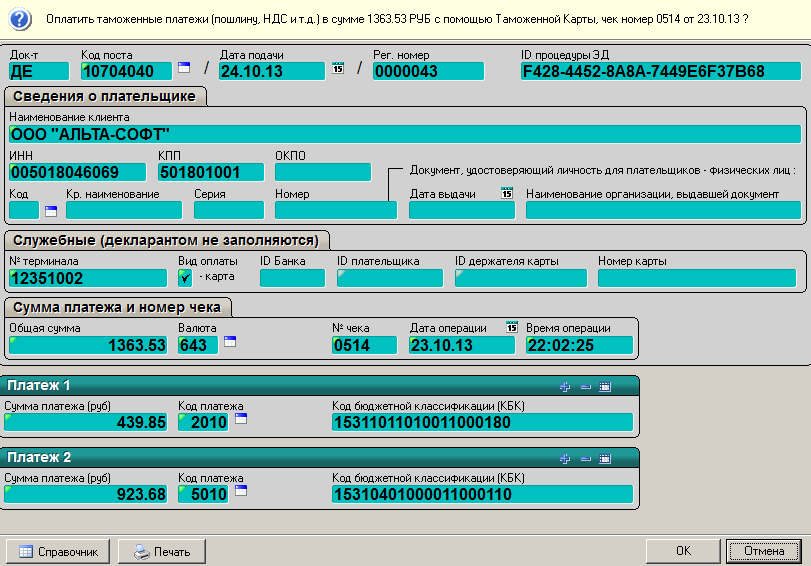This screenshot has height=566, width=811.
Task: Click the Справочник button
Action: 58,551
